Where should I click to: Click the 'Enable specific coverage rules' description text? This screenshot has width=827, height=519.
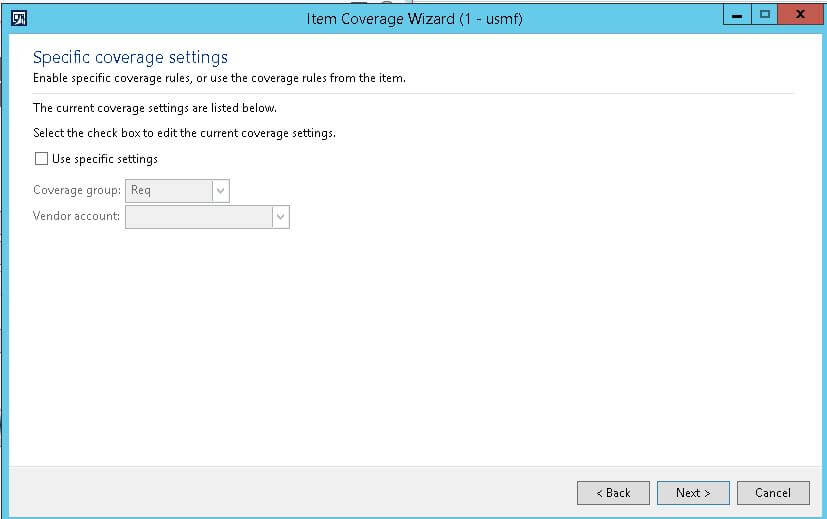coord(219,79)
